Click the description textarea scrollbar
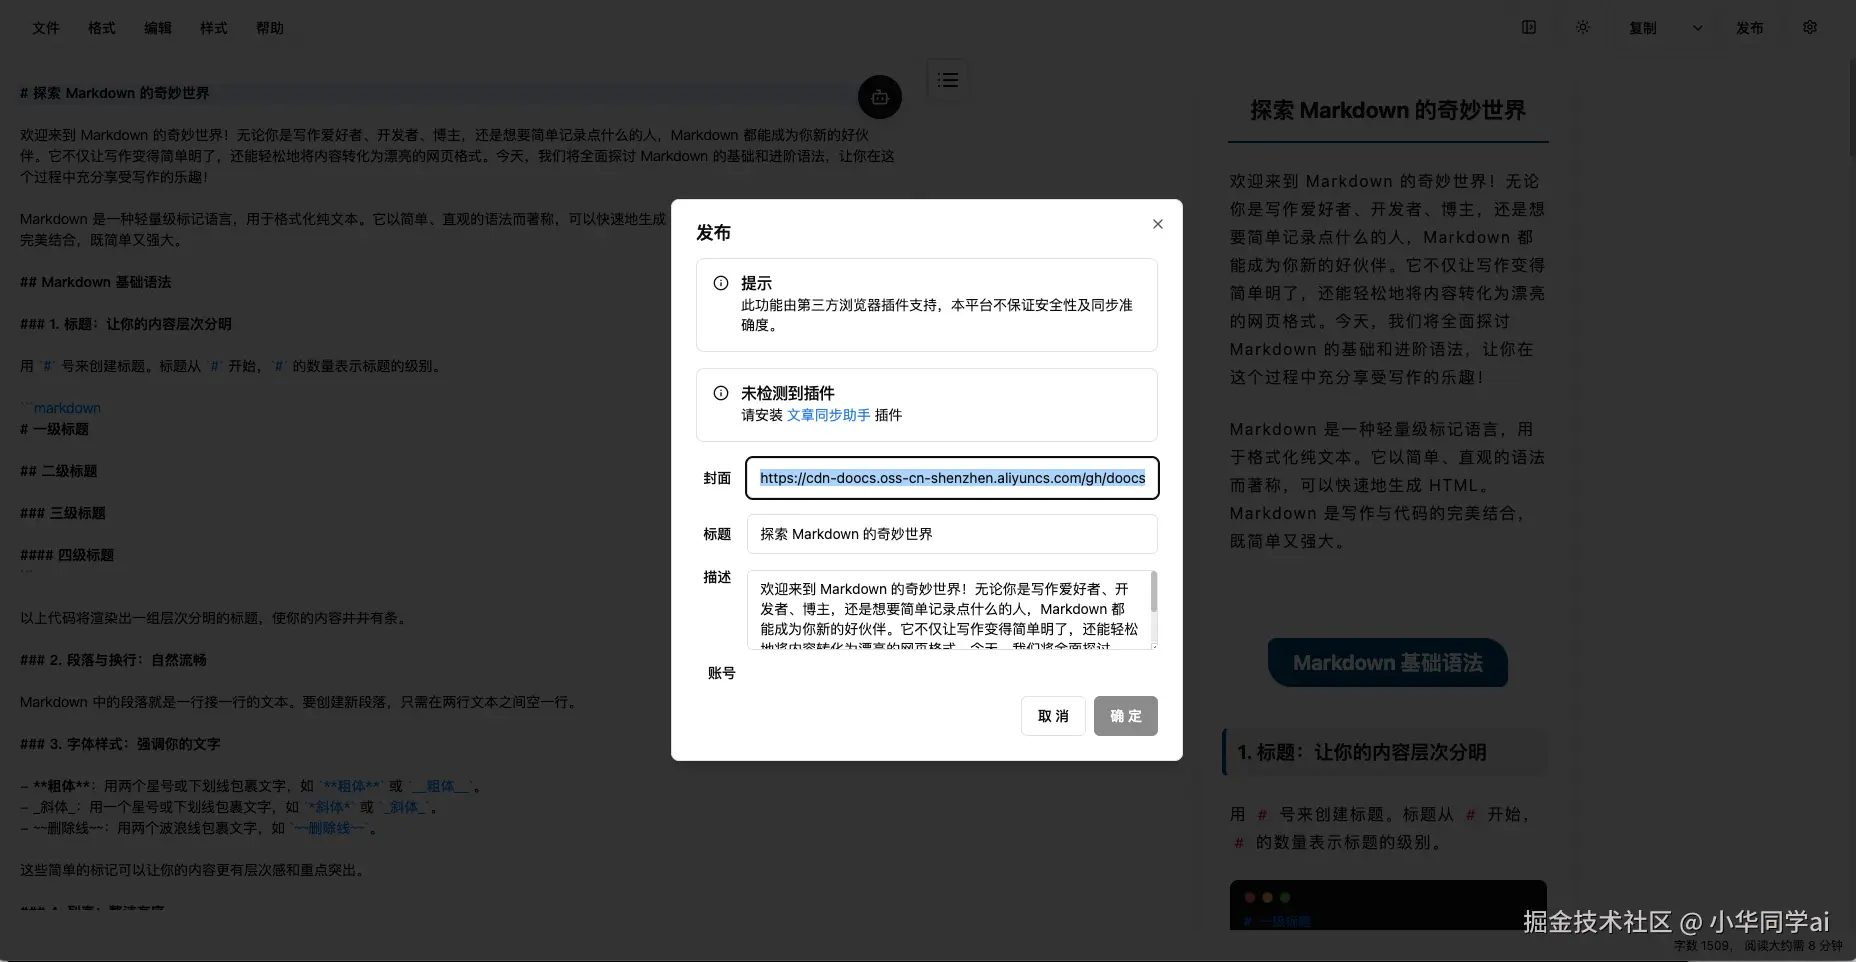Viewport: 1856px width, 962px height. coord(1153,592)
